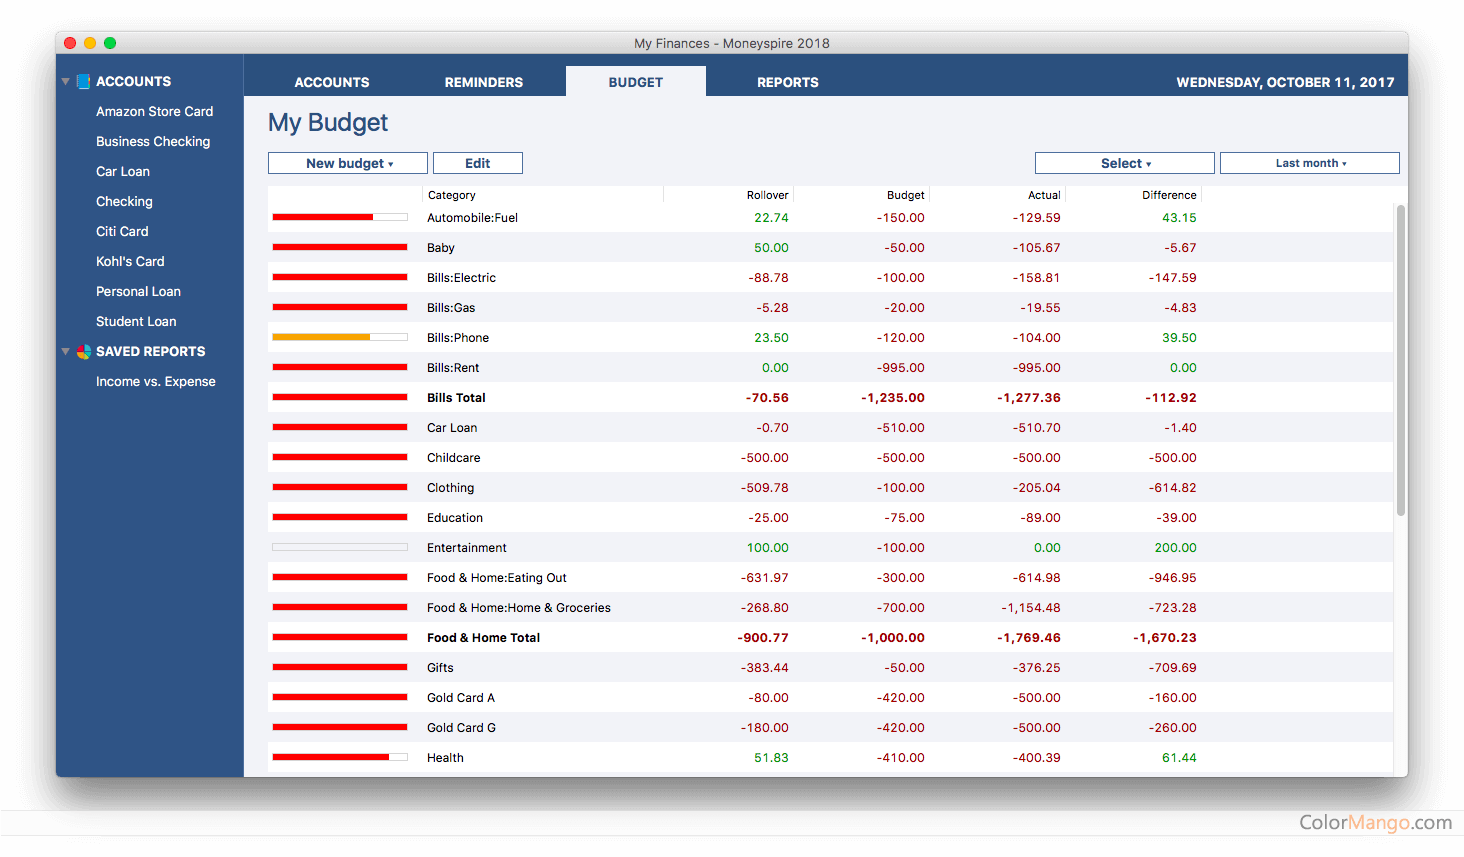Click the Saved Reports pie chart icon
The height and width of the screenshot is (857, 1464).
point(84,352)
